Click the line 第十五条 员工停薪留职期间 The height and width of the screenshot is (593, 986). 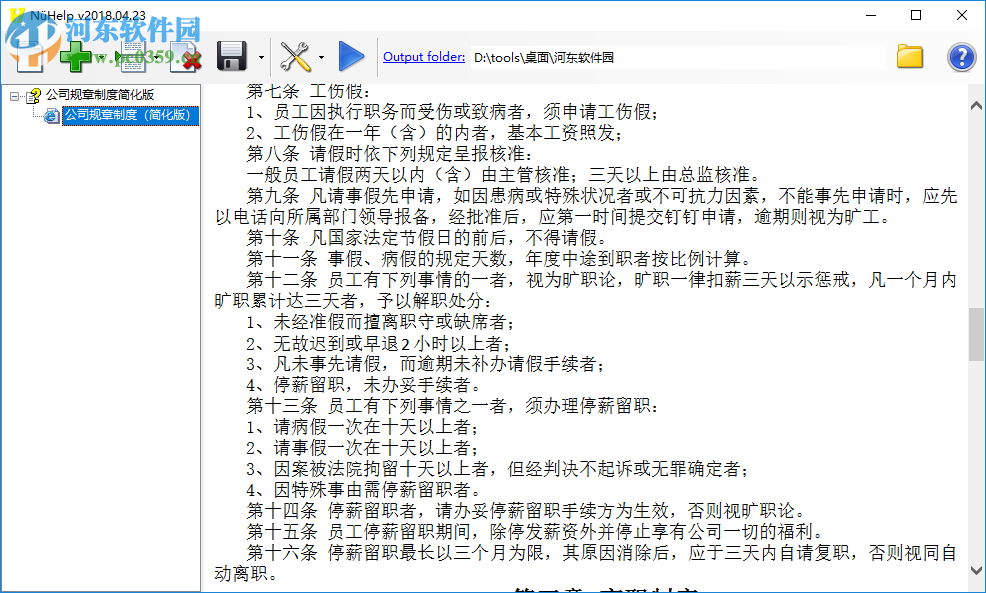pos(535,531)
